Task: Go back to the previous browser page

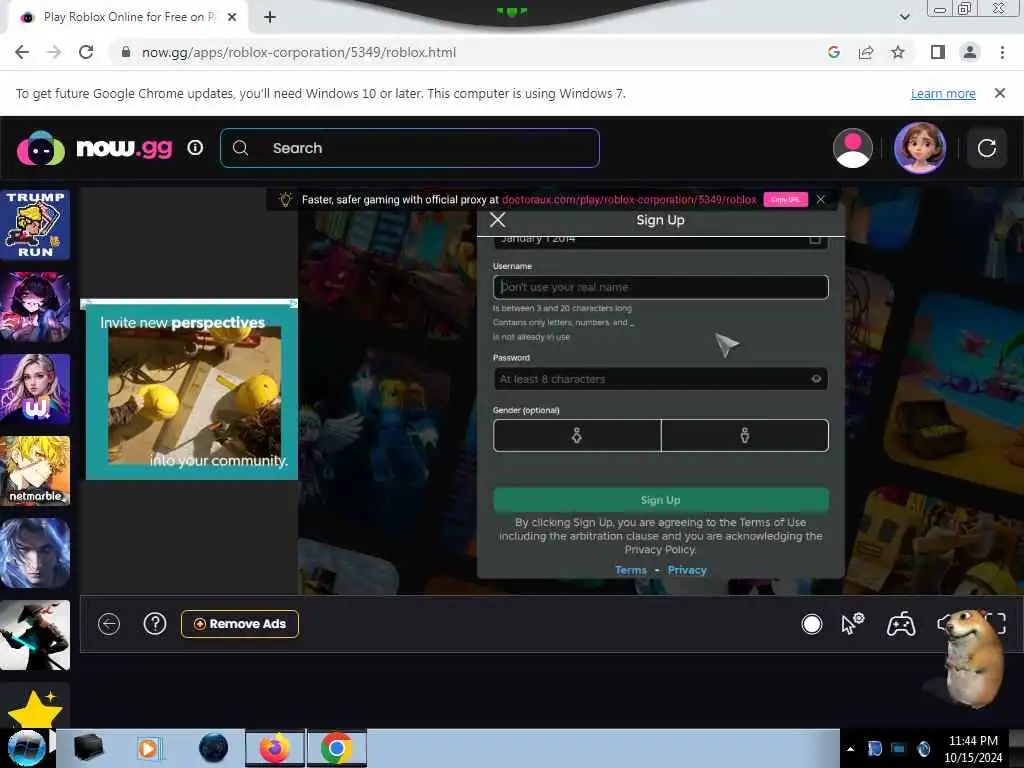Action: [22, 52]
